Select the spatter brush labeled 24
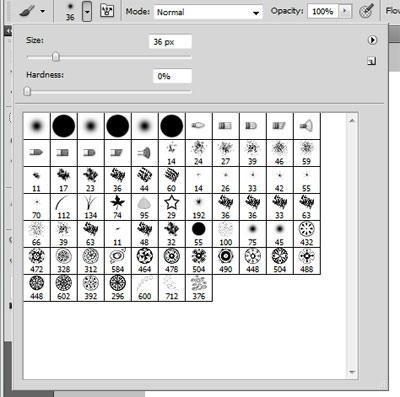This screenshot has width=400, height=397. tap(199, 153)
